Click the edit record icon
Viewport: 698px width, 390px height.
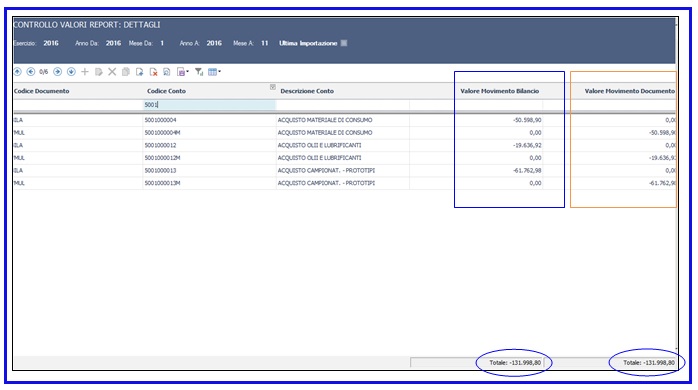pos(98,72)
